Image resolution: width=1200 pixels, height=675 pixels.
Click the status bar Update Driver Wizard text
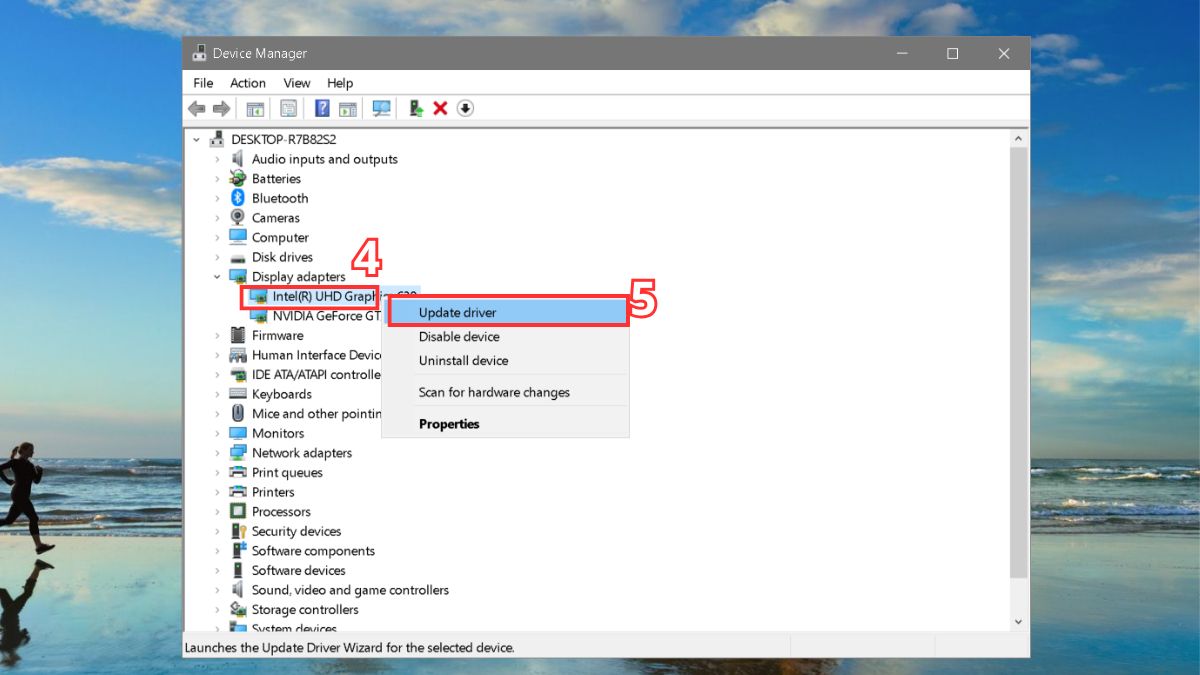[x=350, y=647]
